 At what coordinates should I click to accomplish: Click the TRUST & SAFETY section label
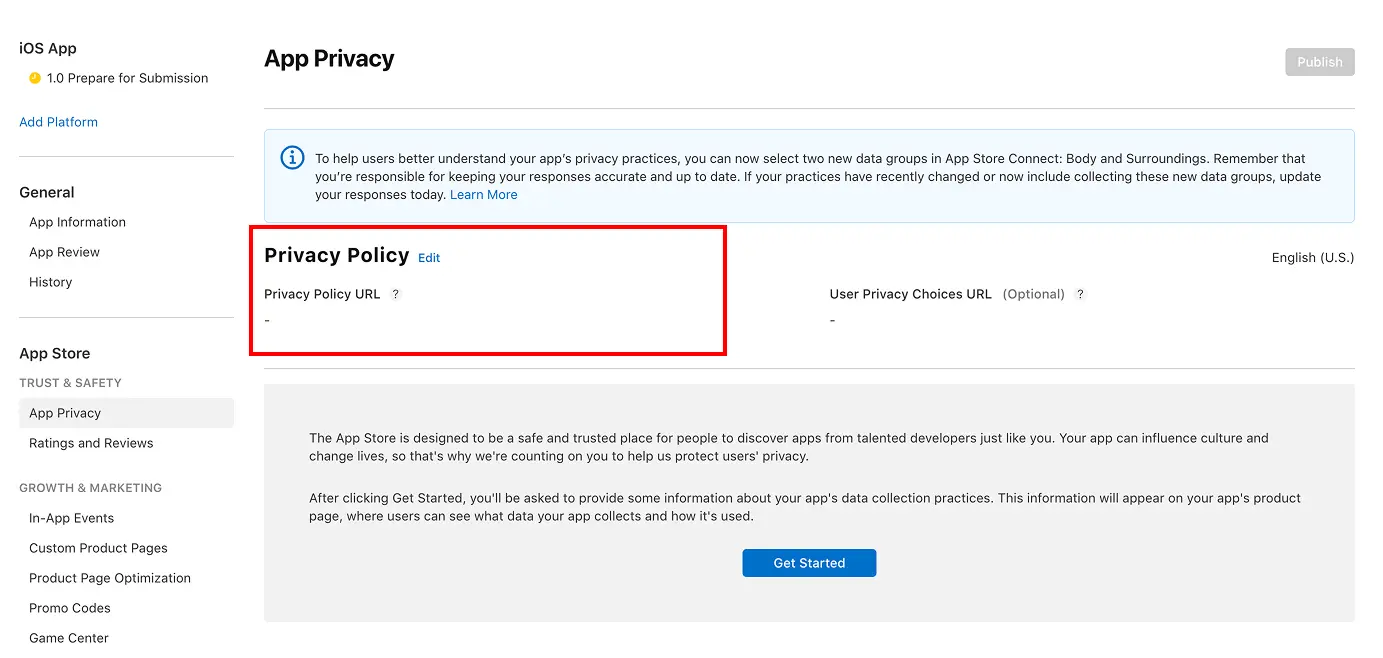click(x=70, y=383)
